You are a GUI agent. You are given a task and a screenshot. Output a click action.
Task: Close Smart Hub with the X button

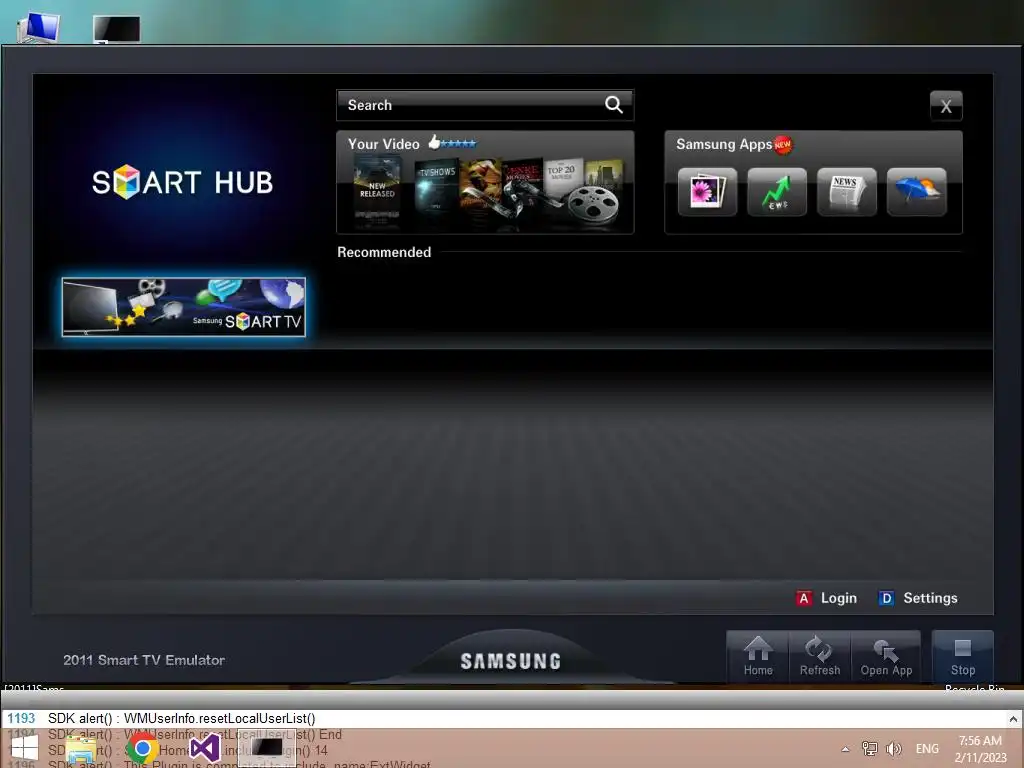coord(946,106)
